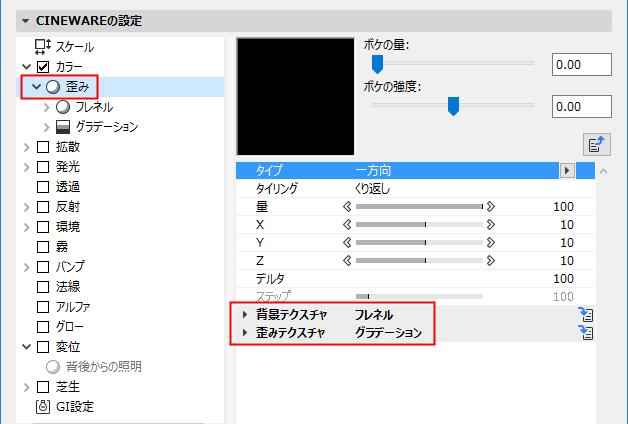Click the Y slider bar
Viewport: 628px width, 424px height.
[x=419, y=243]
